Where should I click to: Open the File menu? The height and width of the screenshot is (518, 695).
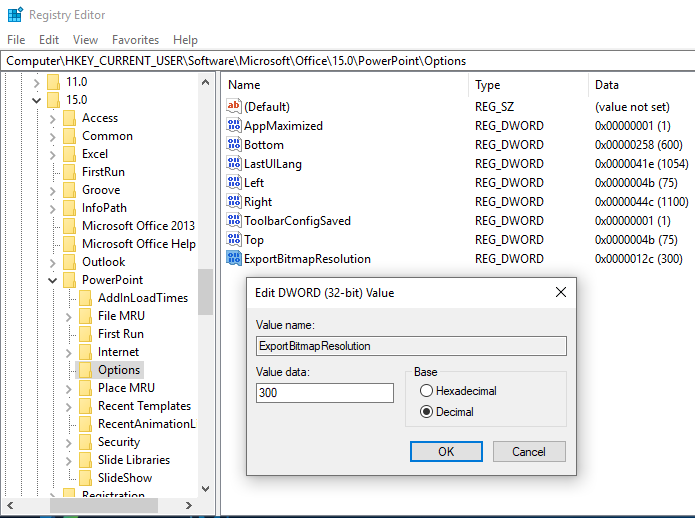[16, 40]
